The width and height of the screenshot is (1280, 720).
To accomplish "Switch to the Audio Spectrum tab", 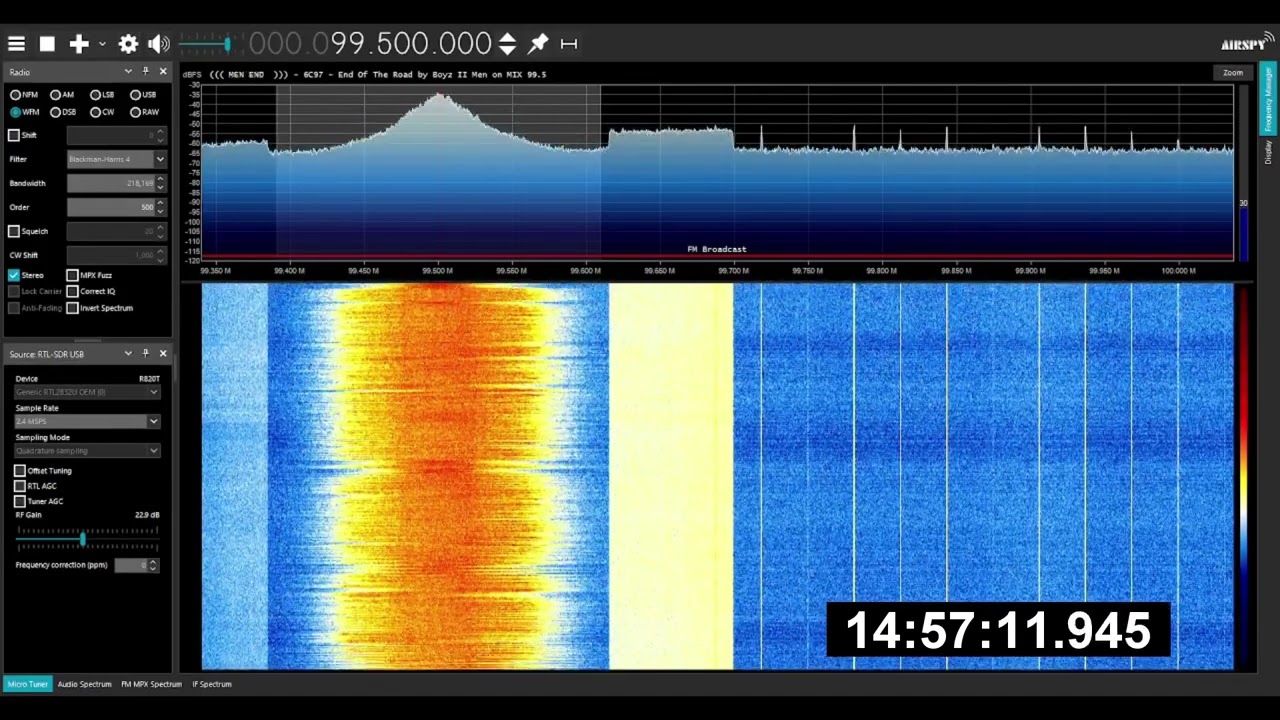I will pos(84,684).
